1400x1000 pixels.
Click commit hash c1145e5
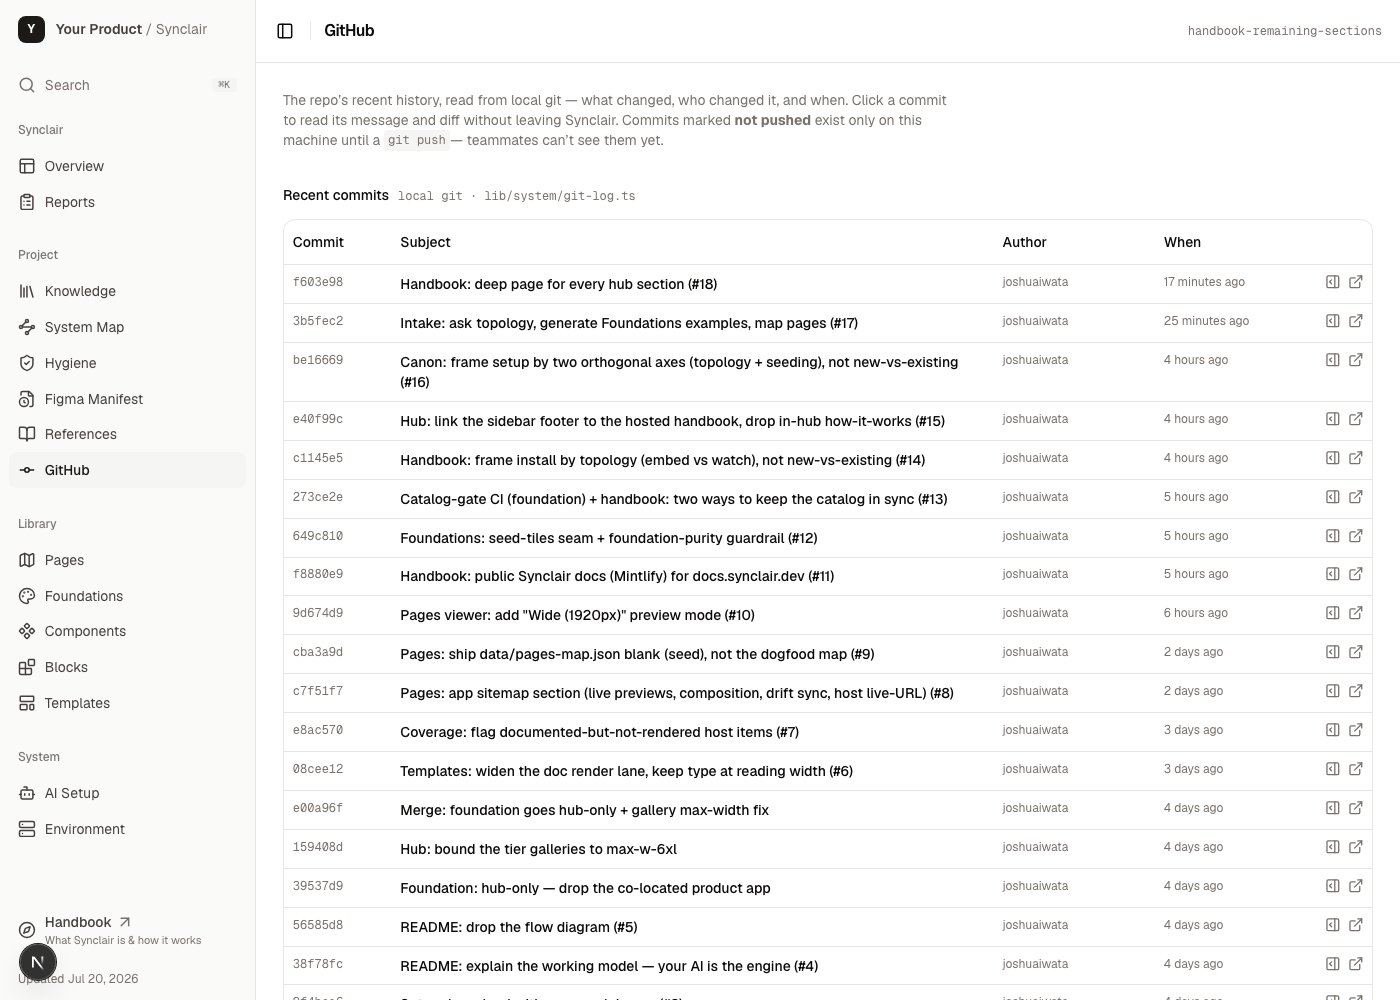click(x=318, y=458)
